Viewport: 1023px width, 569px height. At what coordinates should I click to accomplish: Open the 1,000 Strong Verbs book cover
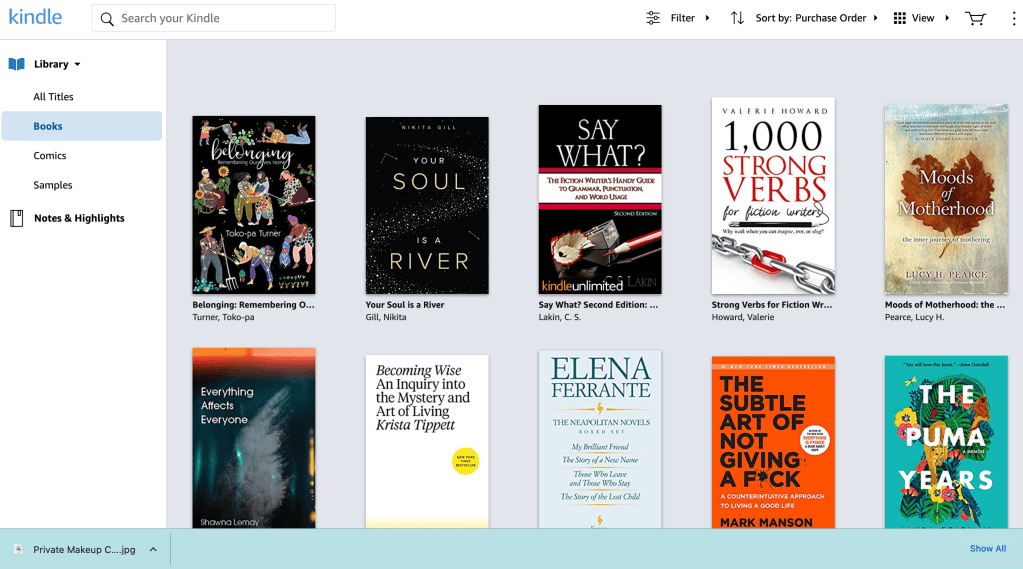click(x=773, y=196)
